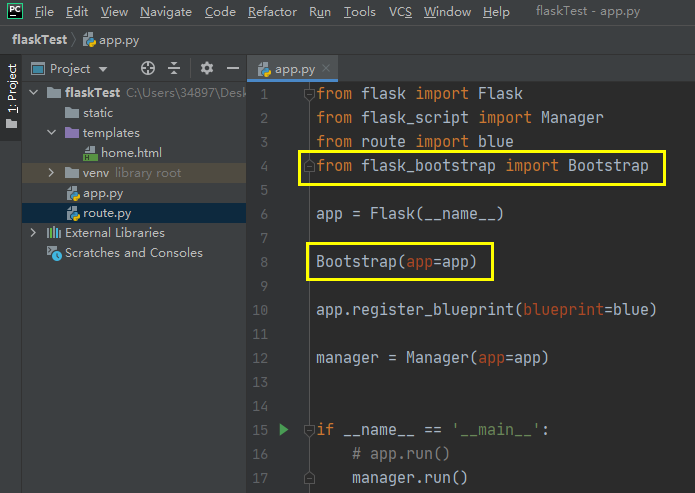Open the Window menu

click(447, 12)
